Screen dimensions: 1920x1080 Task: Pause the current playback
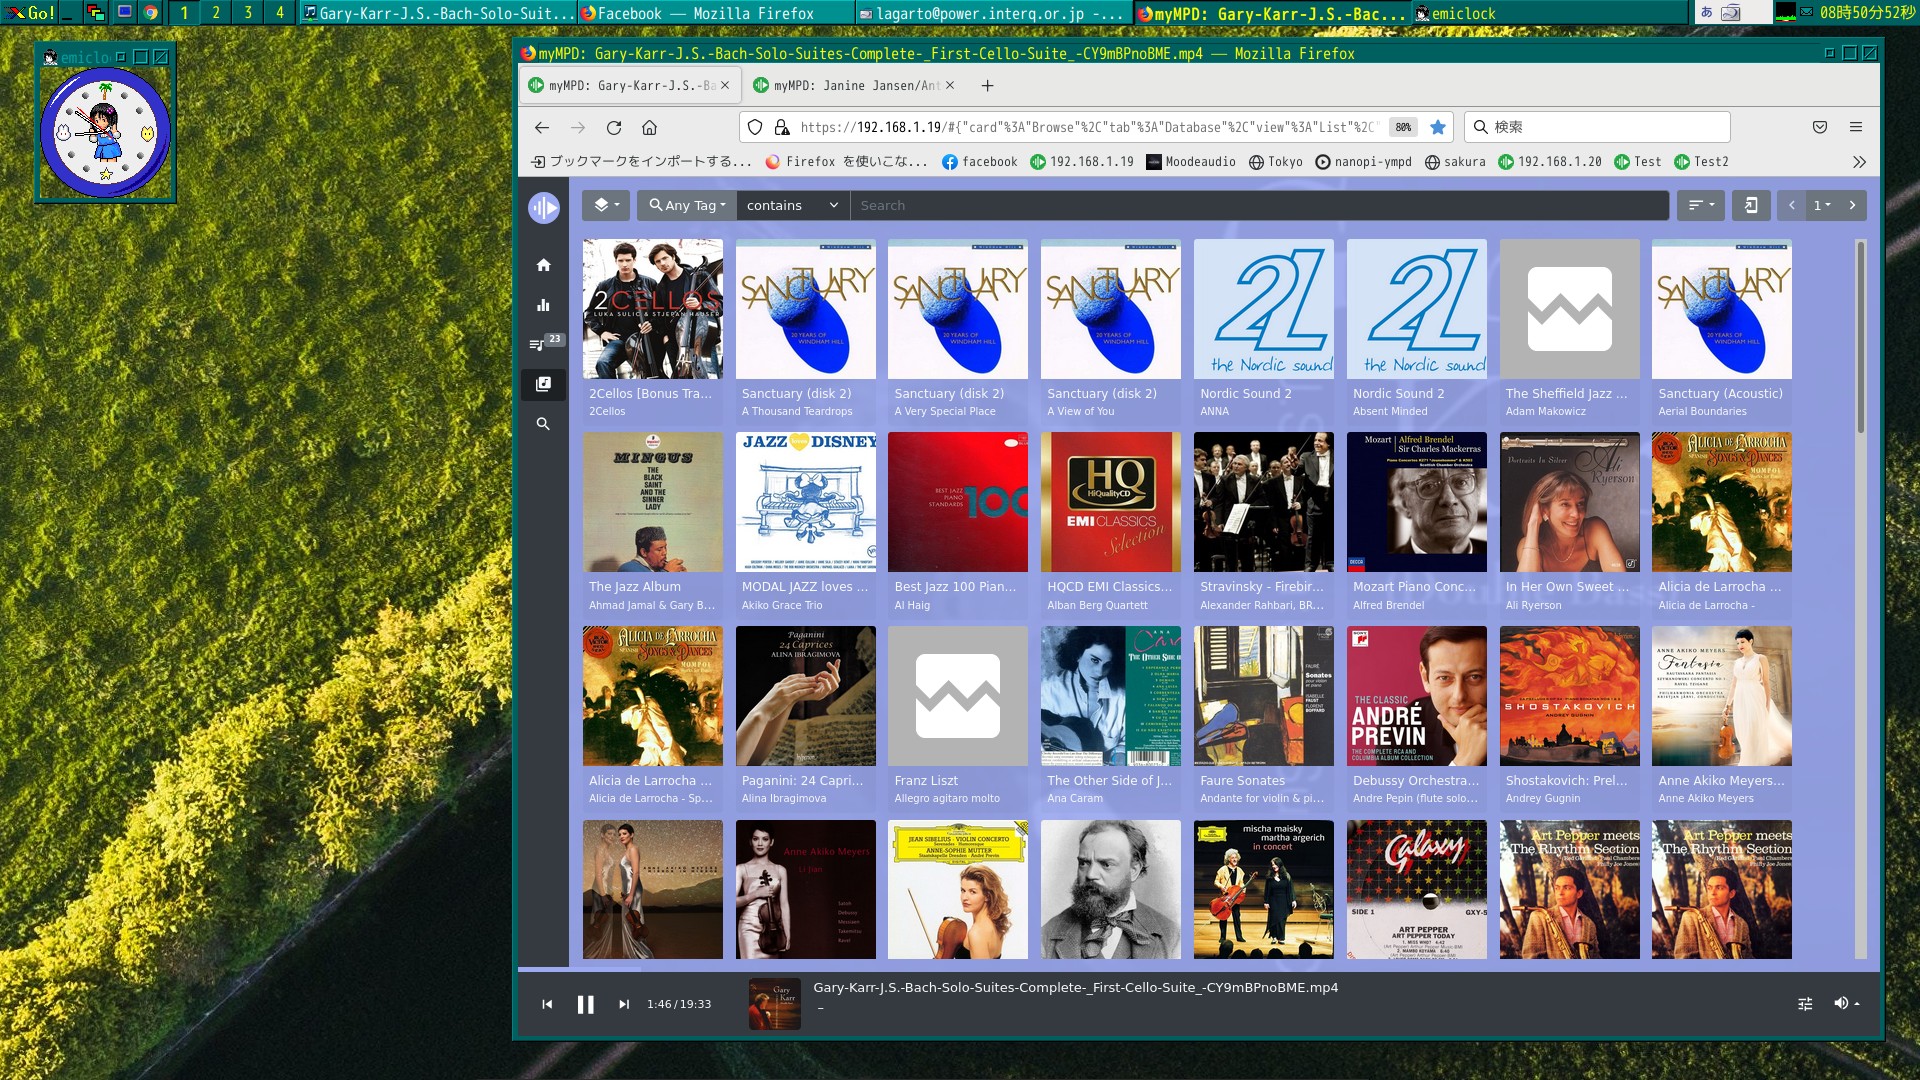click(585, 1004)
